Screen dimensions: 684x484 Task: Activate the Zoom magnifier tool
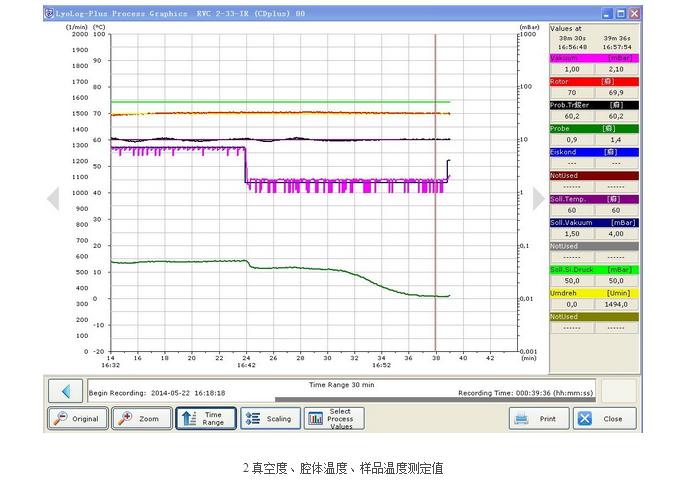click(x=140, y=418)
